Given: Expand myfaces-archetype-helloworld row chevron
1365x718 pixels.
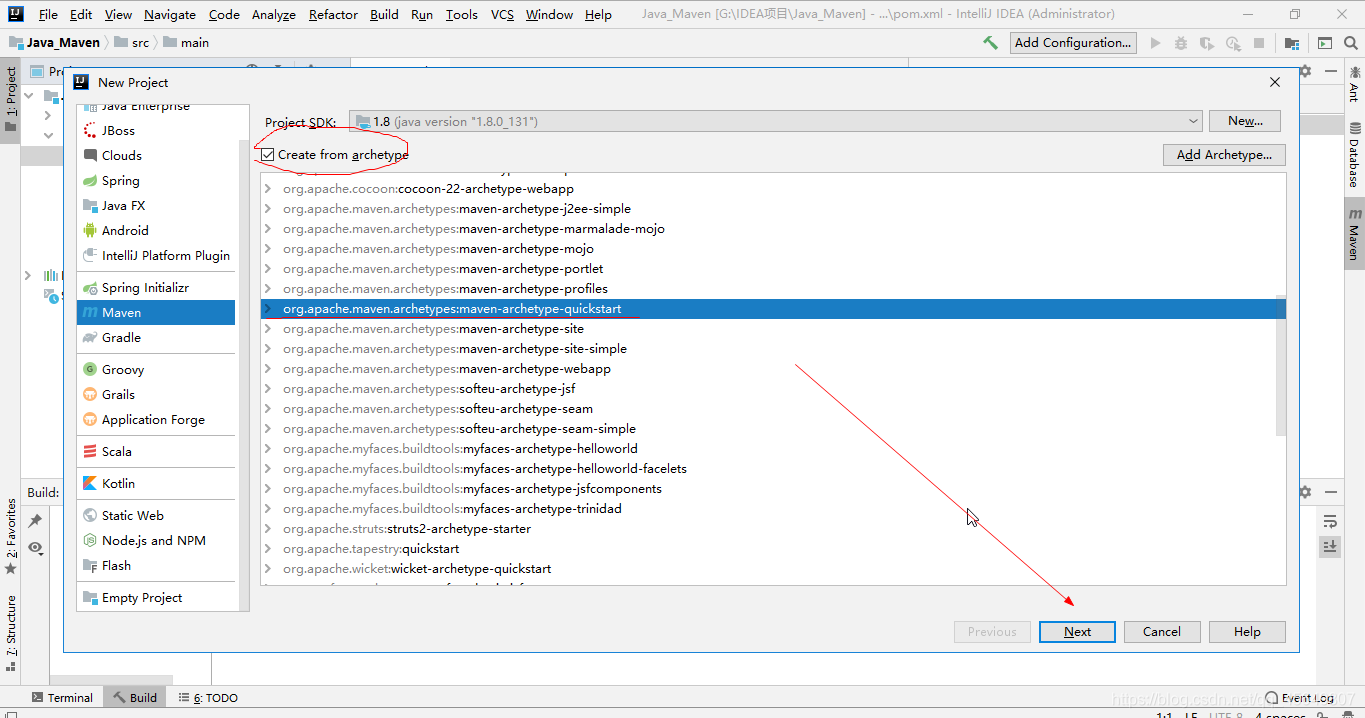Looking at the screenshot, I should [268, 449].
